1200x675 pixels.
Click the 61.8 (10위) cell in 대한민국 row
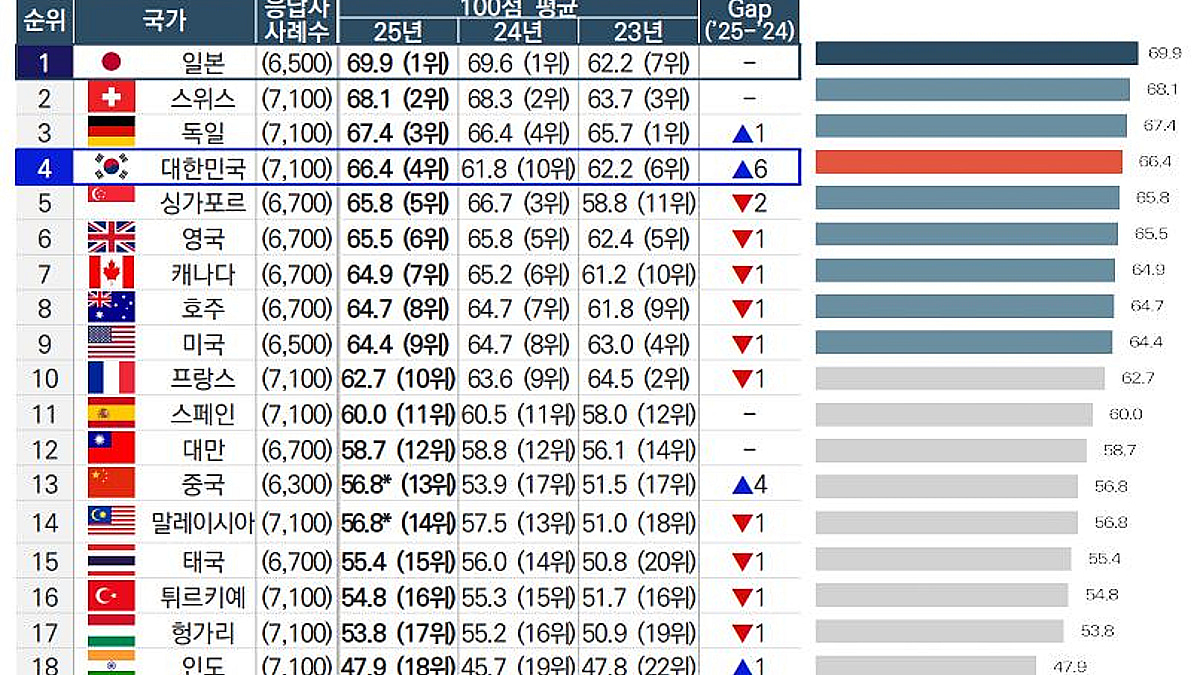coord(518,168)
